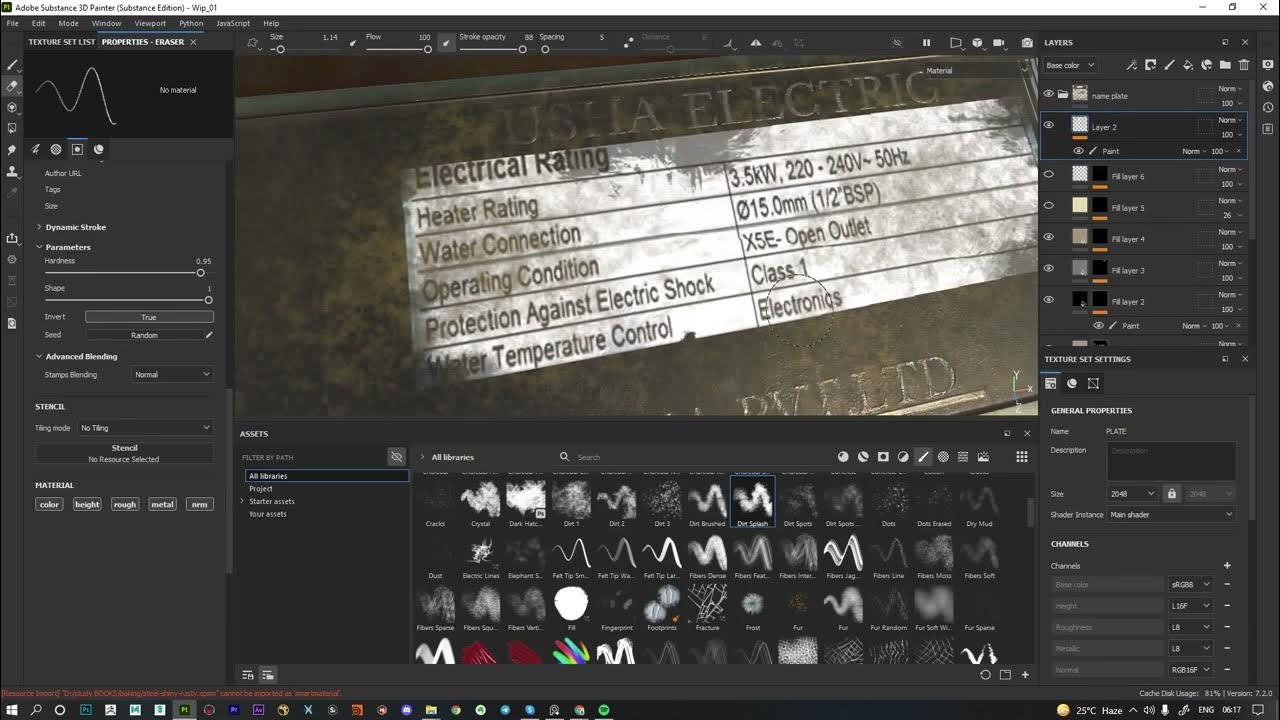The height and width of the screenshot is (720, 1280).
Task: Add a fill layer with bucket icon
Action: coord(1187,65)
